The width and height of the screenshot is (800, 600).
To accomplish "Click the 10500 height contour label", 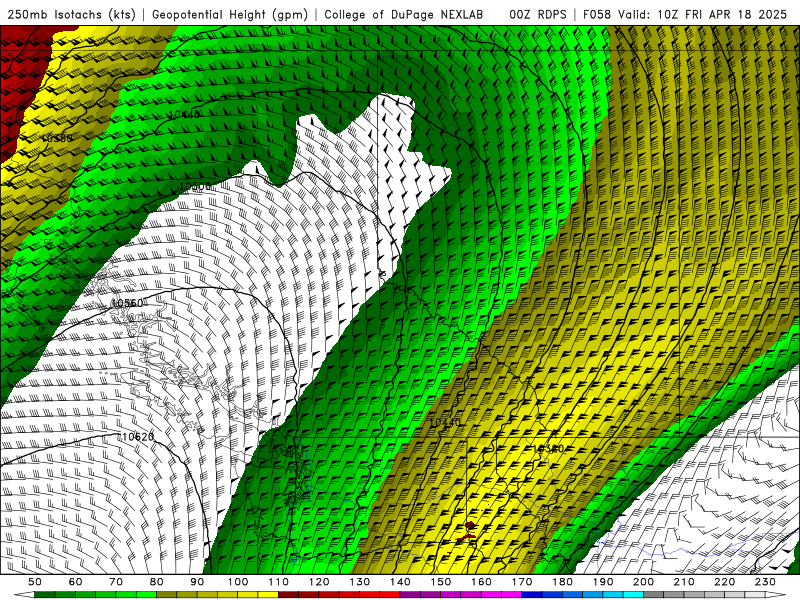I will coord(195,187).
